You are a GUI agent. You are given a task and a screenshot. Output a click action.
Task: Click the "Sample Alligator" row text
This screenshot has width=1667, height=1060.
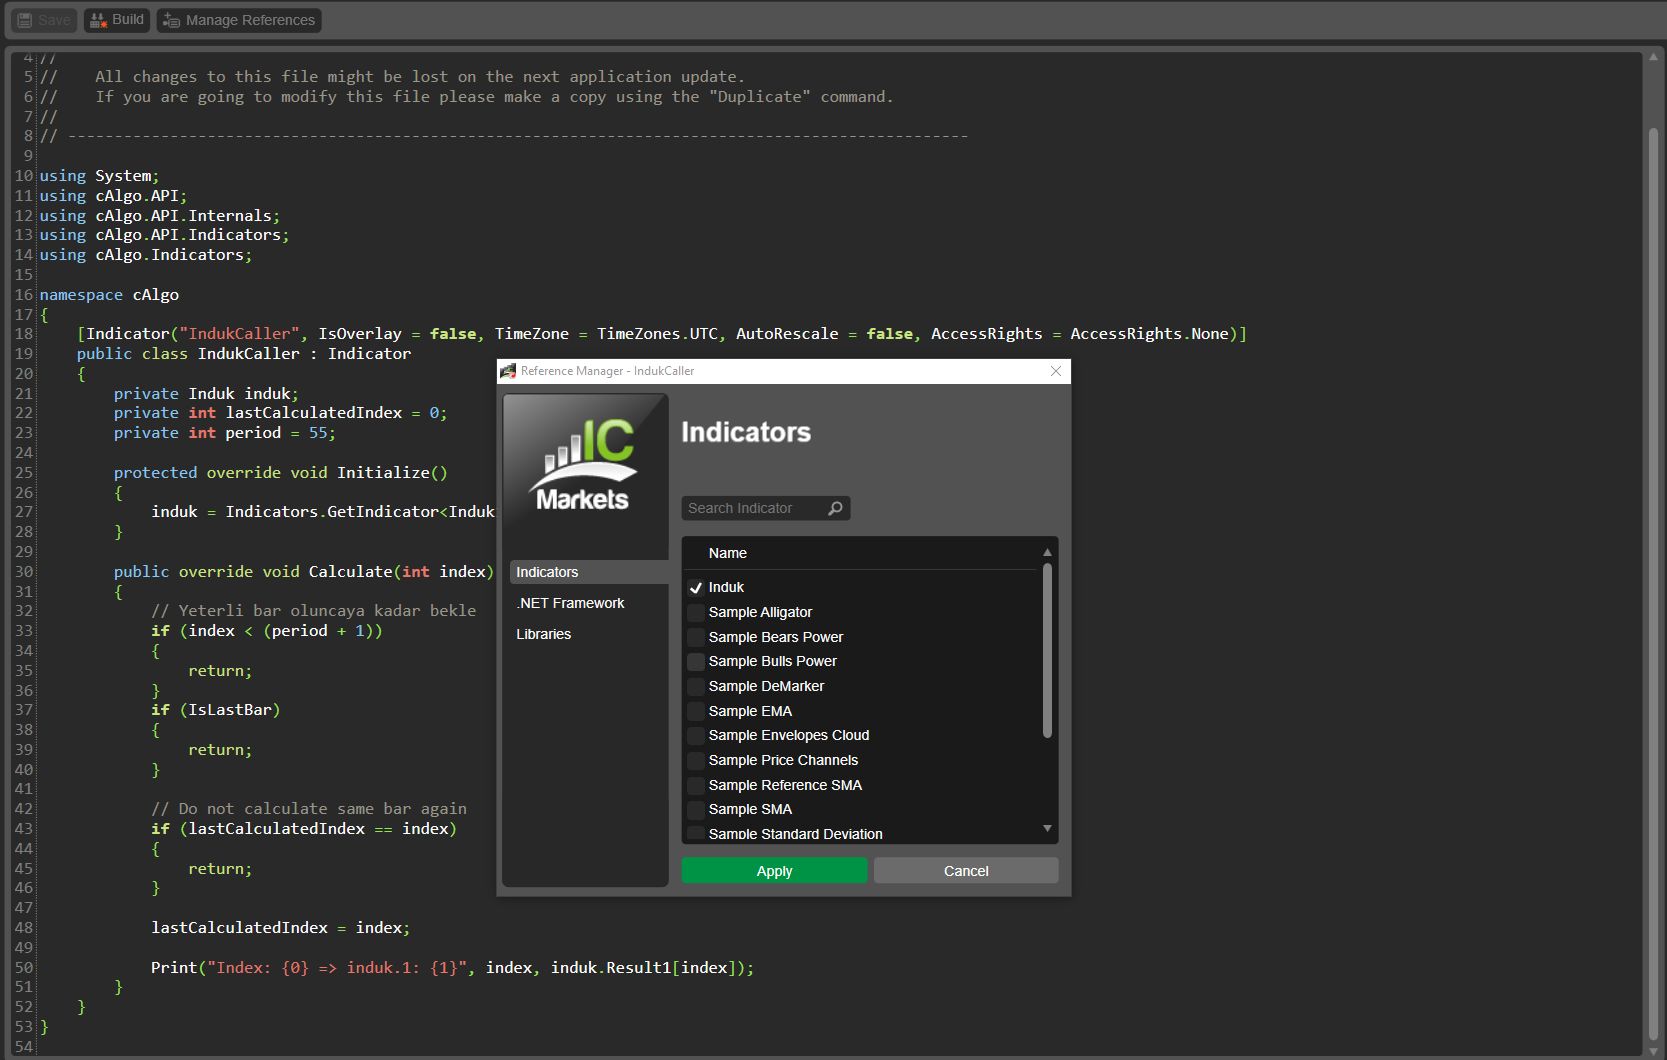[x=760, y=612]
